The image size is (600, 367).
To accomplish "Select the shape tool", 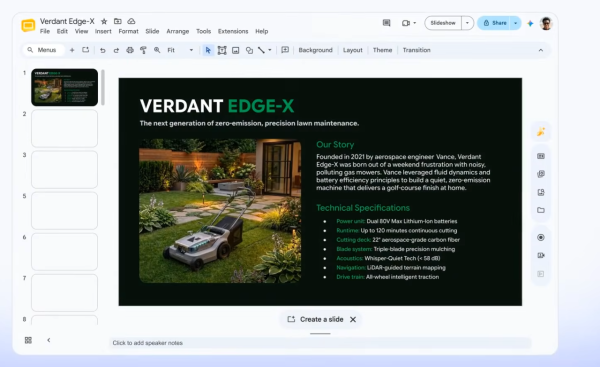I will click(249, 50).
